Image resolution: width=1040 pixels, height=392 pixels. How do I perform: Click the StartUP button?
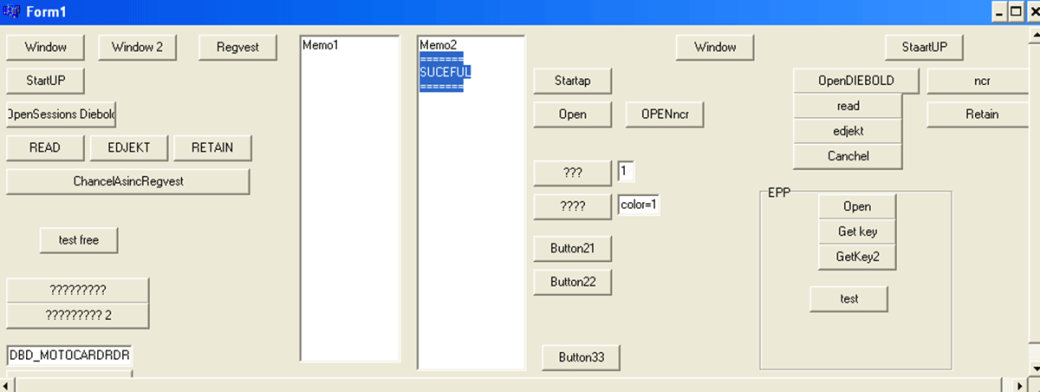pos(46,81)
